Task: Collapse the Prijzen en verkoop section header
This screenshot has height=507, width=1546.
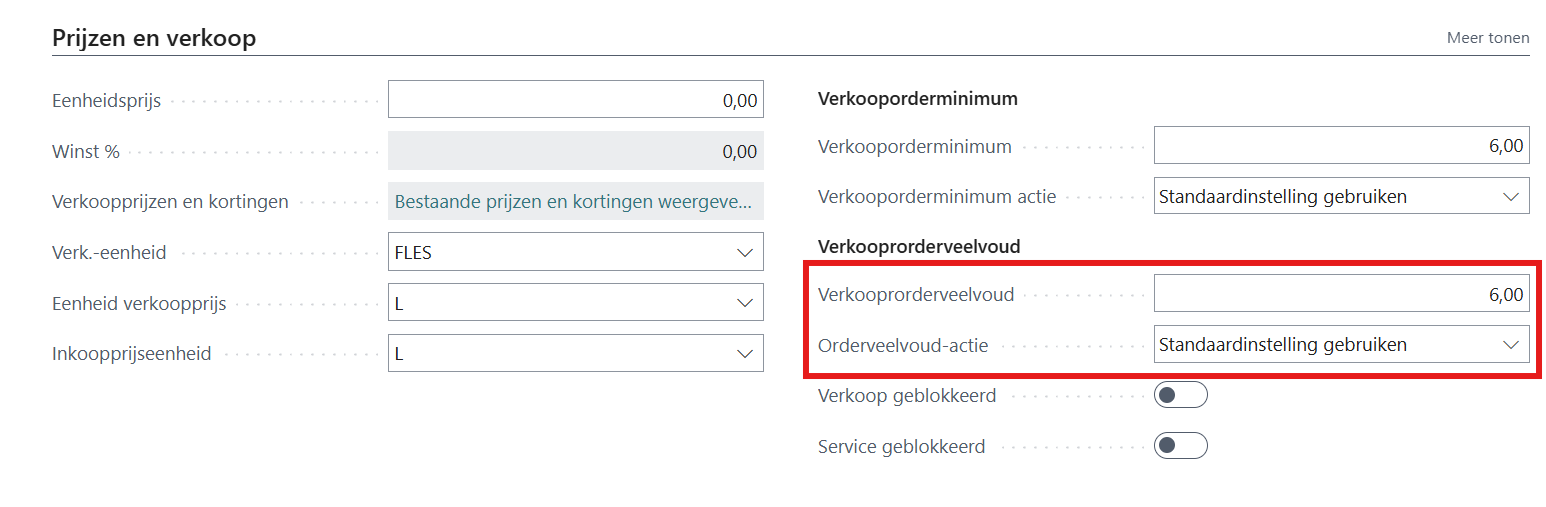Action: [x=154, y=38]
